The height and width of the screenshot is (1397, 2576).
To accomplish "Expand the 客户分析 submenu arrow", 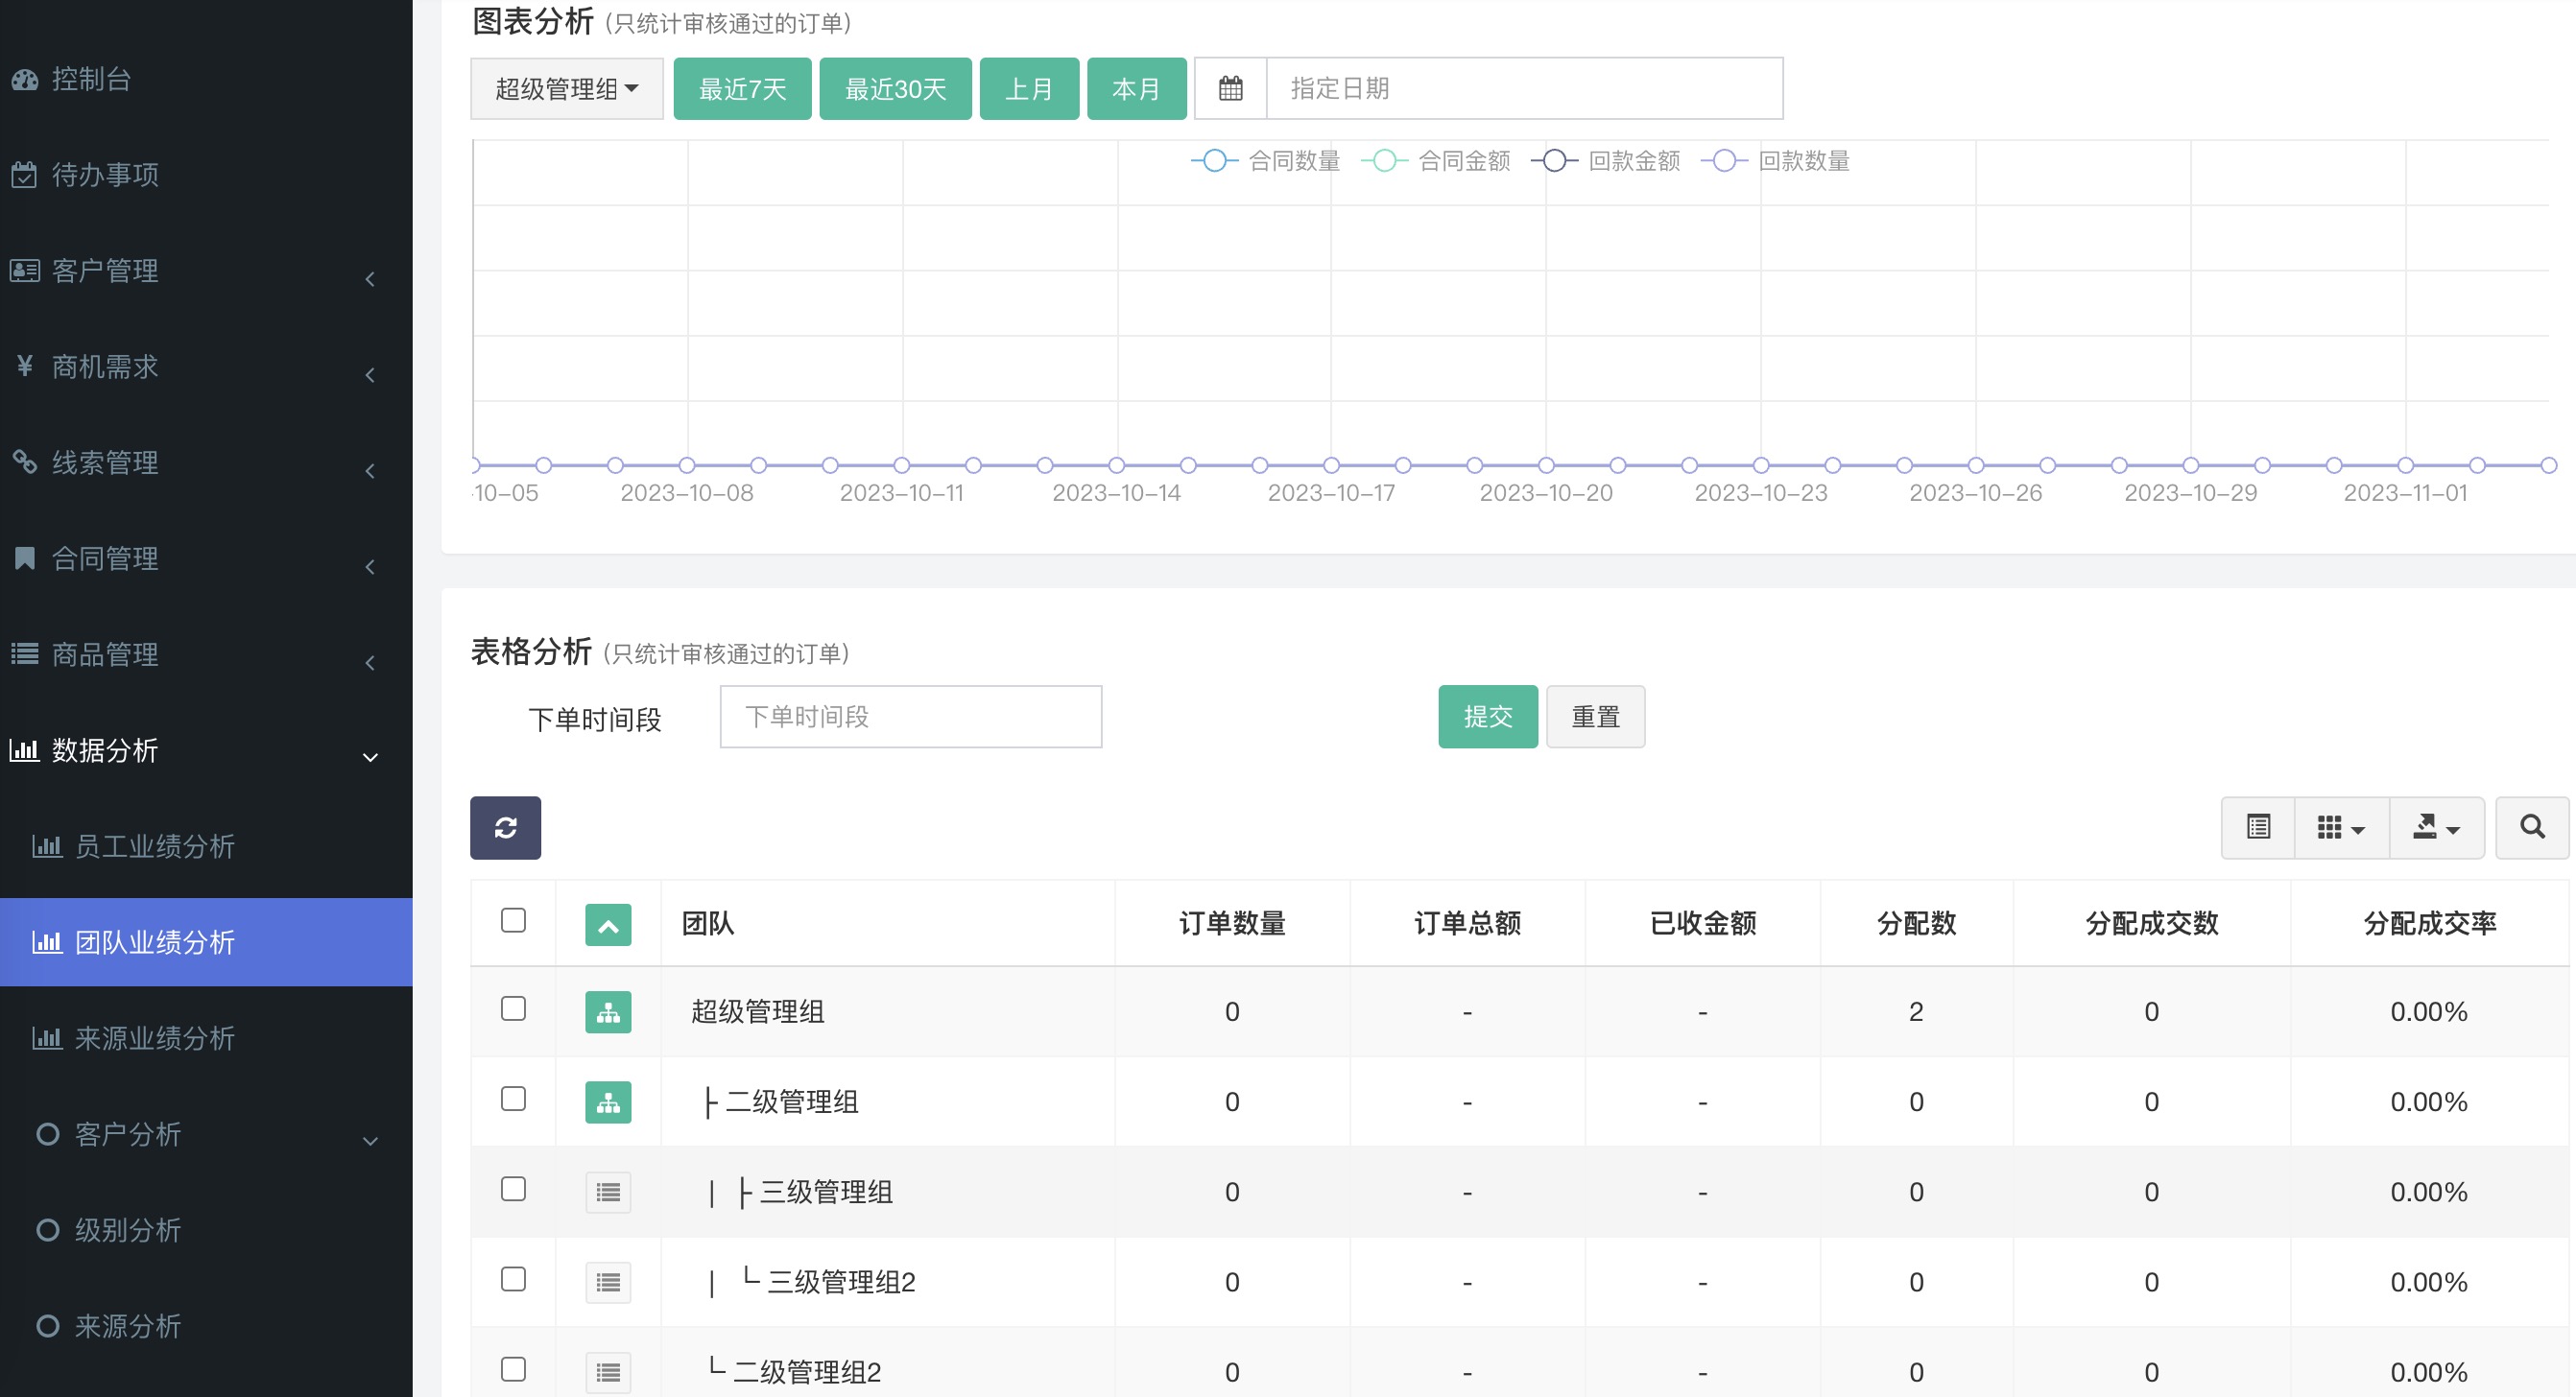I will (x=370, y=1142).
